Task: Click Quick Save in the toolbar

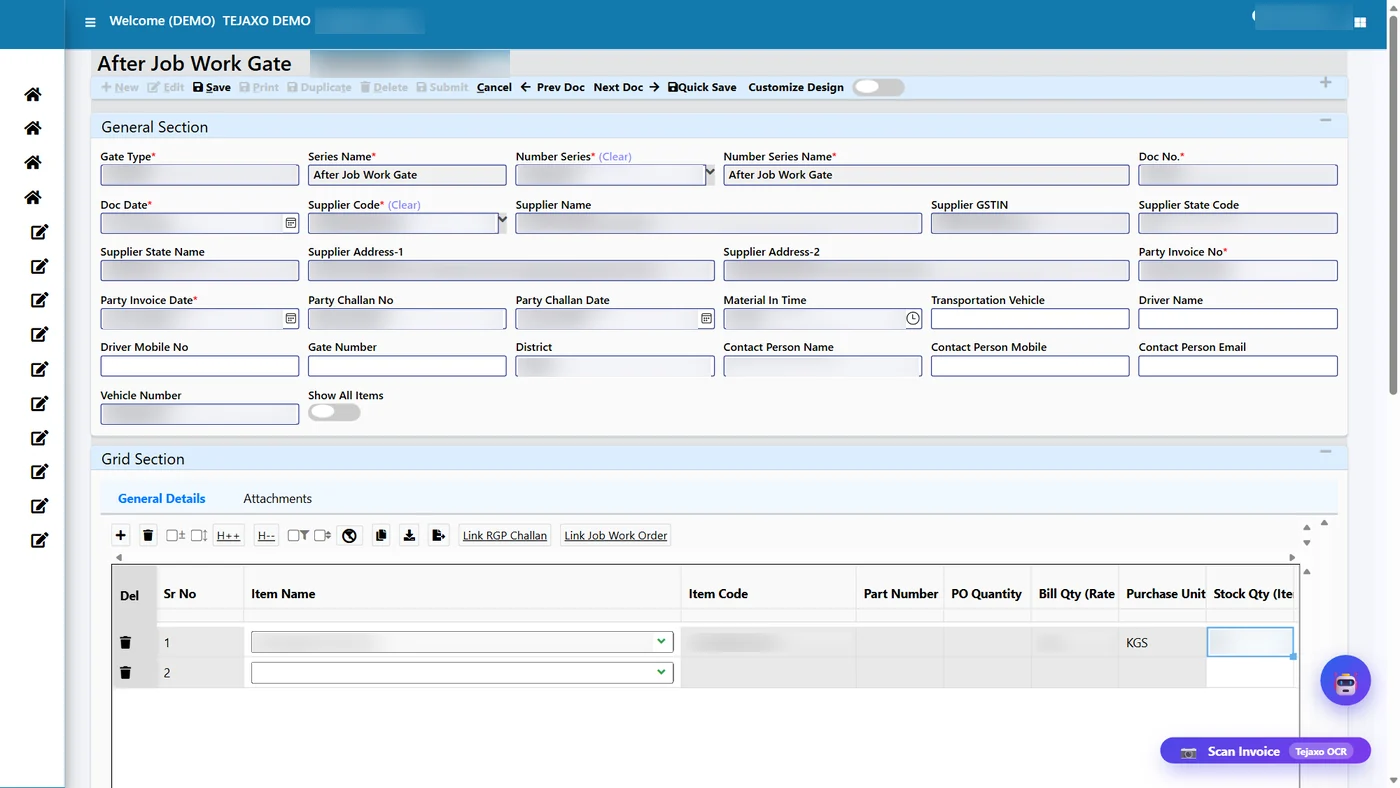Action: (x=702, y=87)
